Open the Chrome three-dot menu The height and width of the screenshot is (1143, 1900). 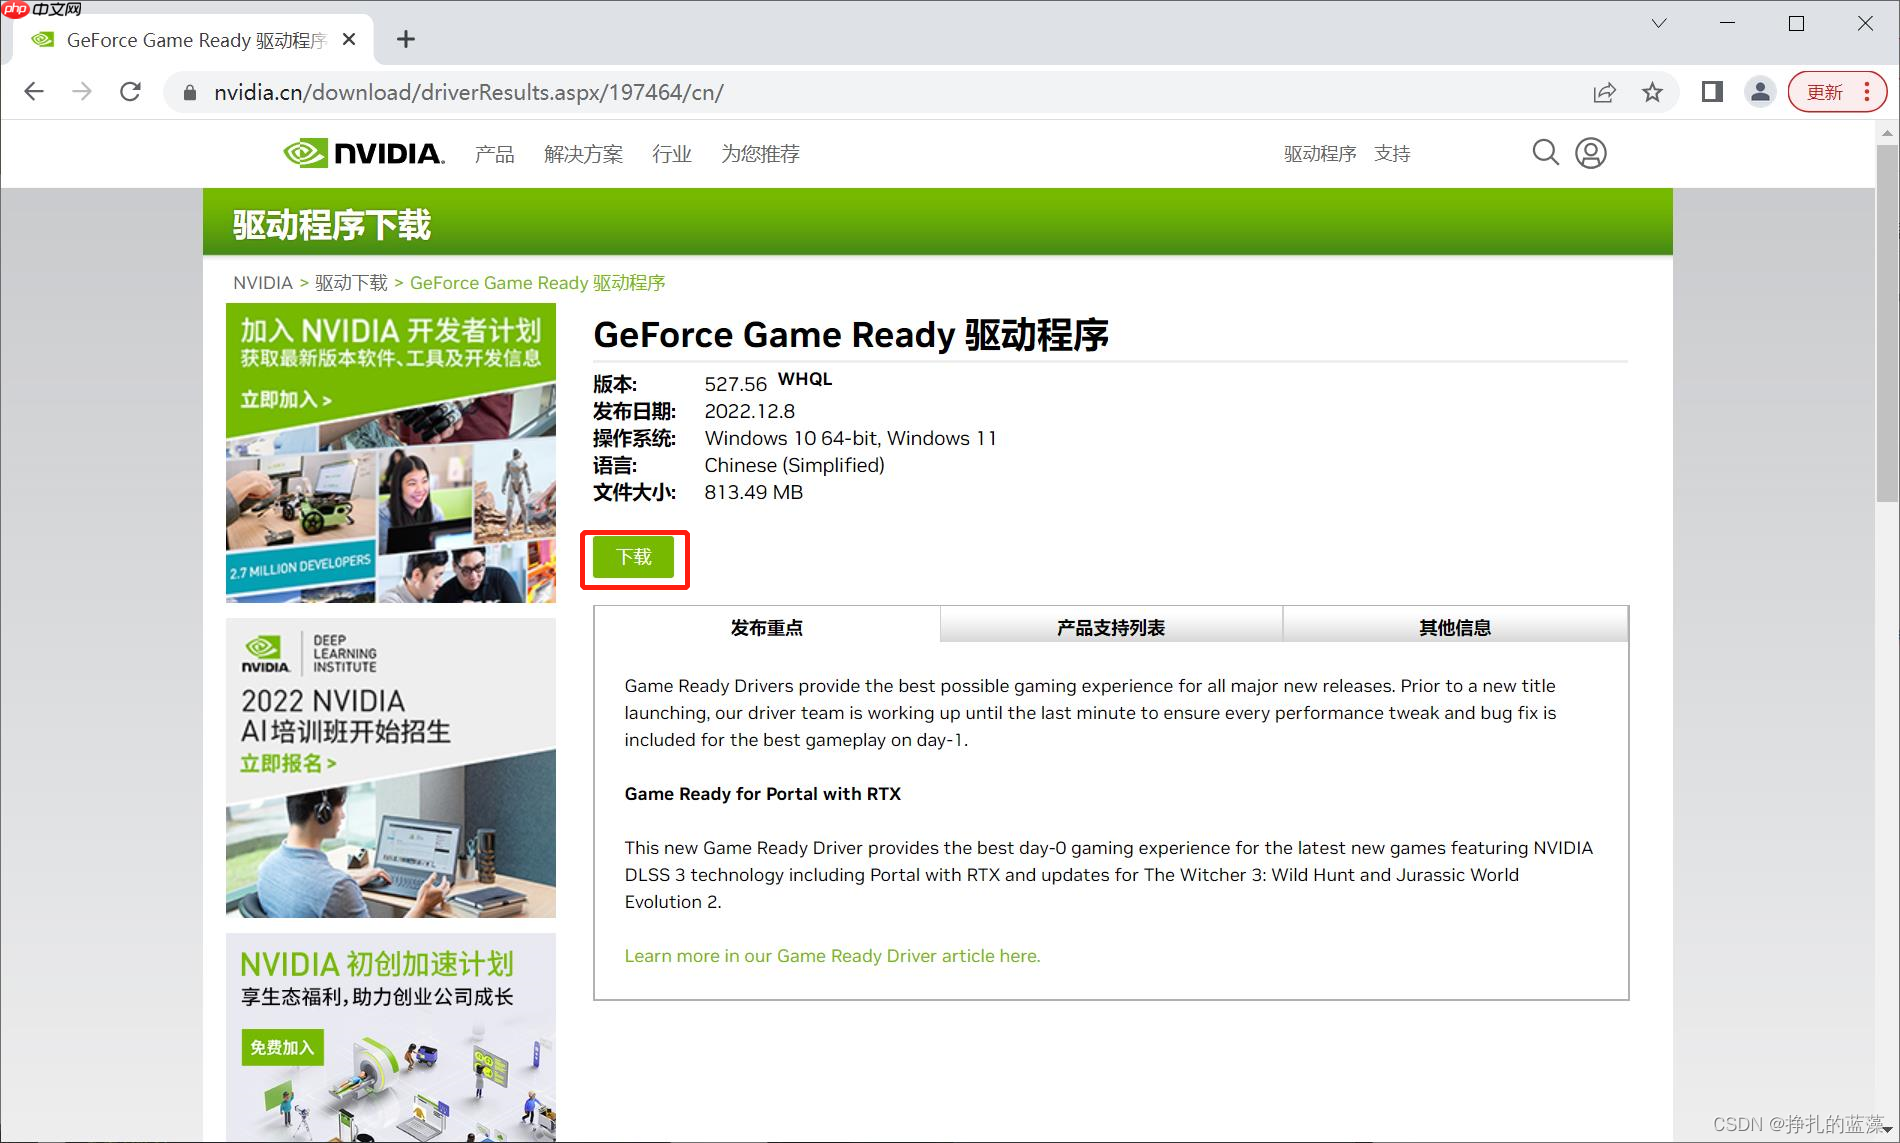click(1868, 91)
